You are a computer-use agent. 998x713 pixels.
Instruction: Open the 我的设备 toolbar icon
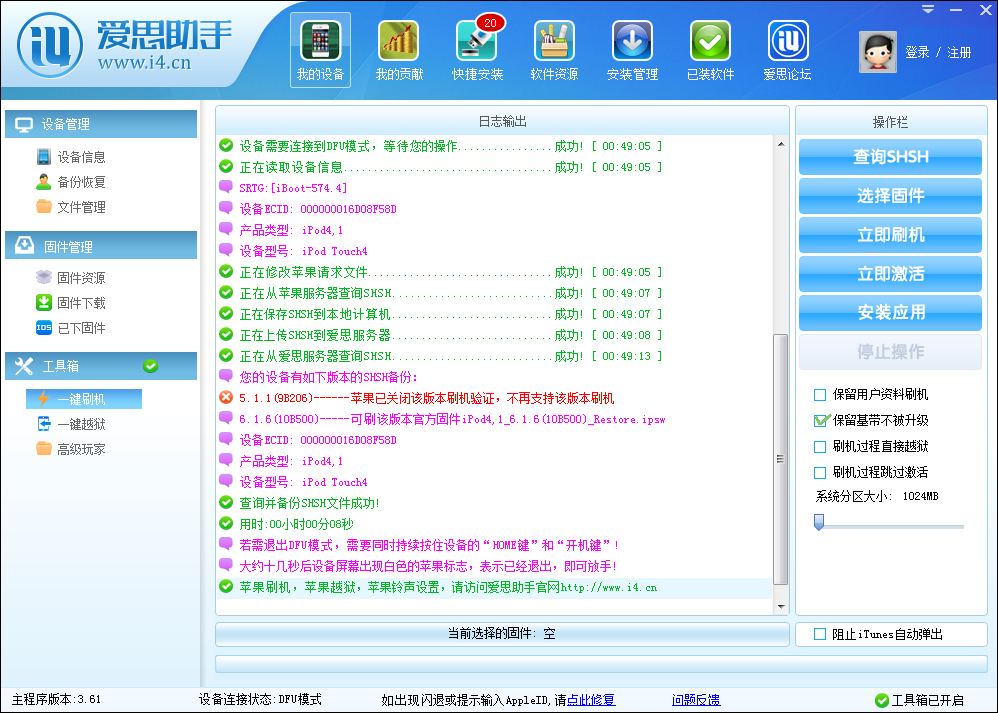click(320, 50)
